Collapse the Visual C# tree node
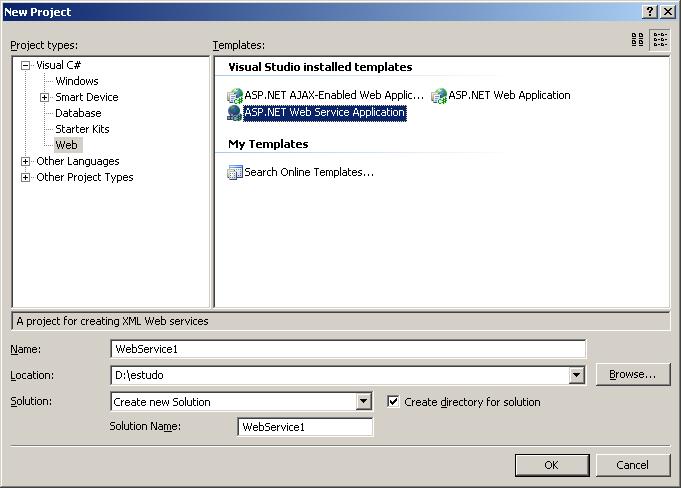The image size is (681, 488). pos(26,65)
